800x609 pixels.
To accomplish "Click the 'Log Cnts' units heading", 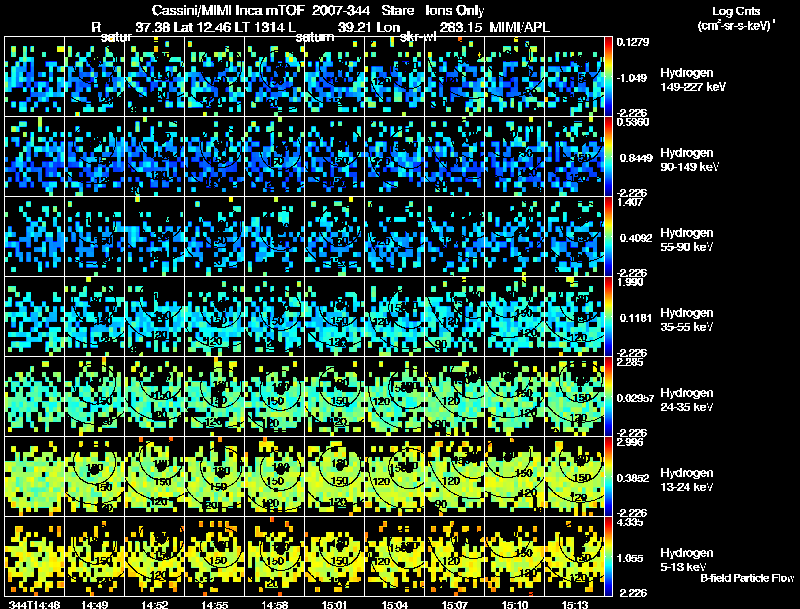I will [735, 11].
